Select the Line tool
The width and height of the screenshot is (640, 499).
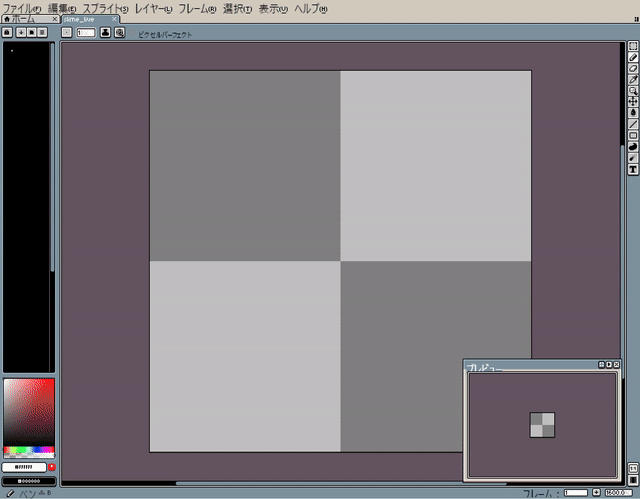[x=633, y=124]
